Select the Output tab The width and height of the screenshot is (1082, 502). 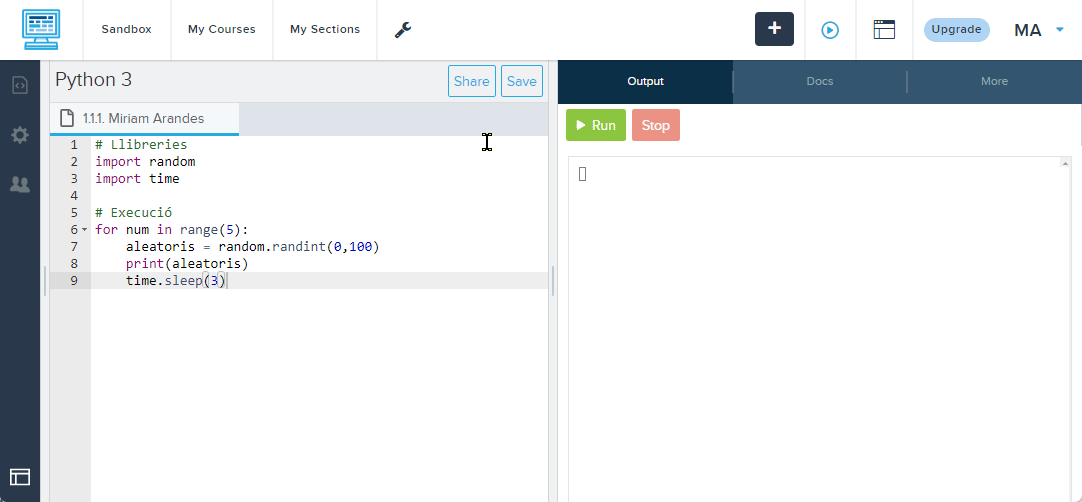tap(645, 81)
